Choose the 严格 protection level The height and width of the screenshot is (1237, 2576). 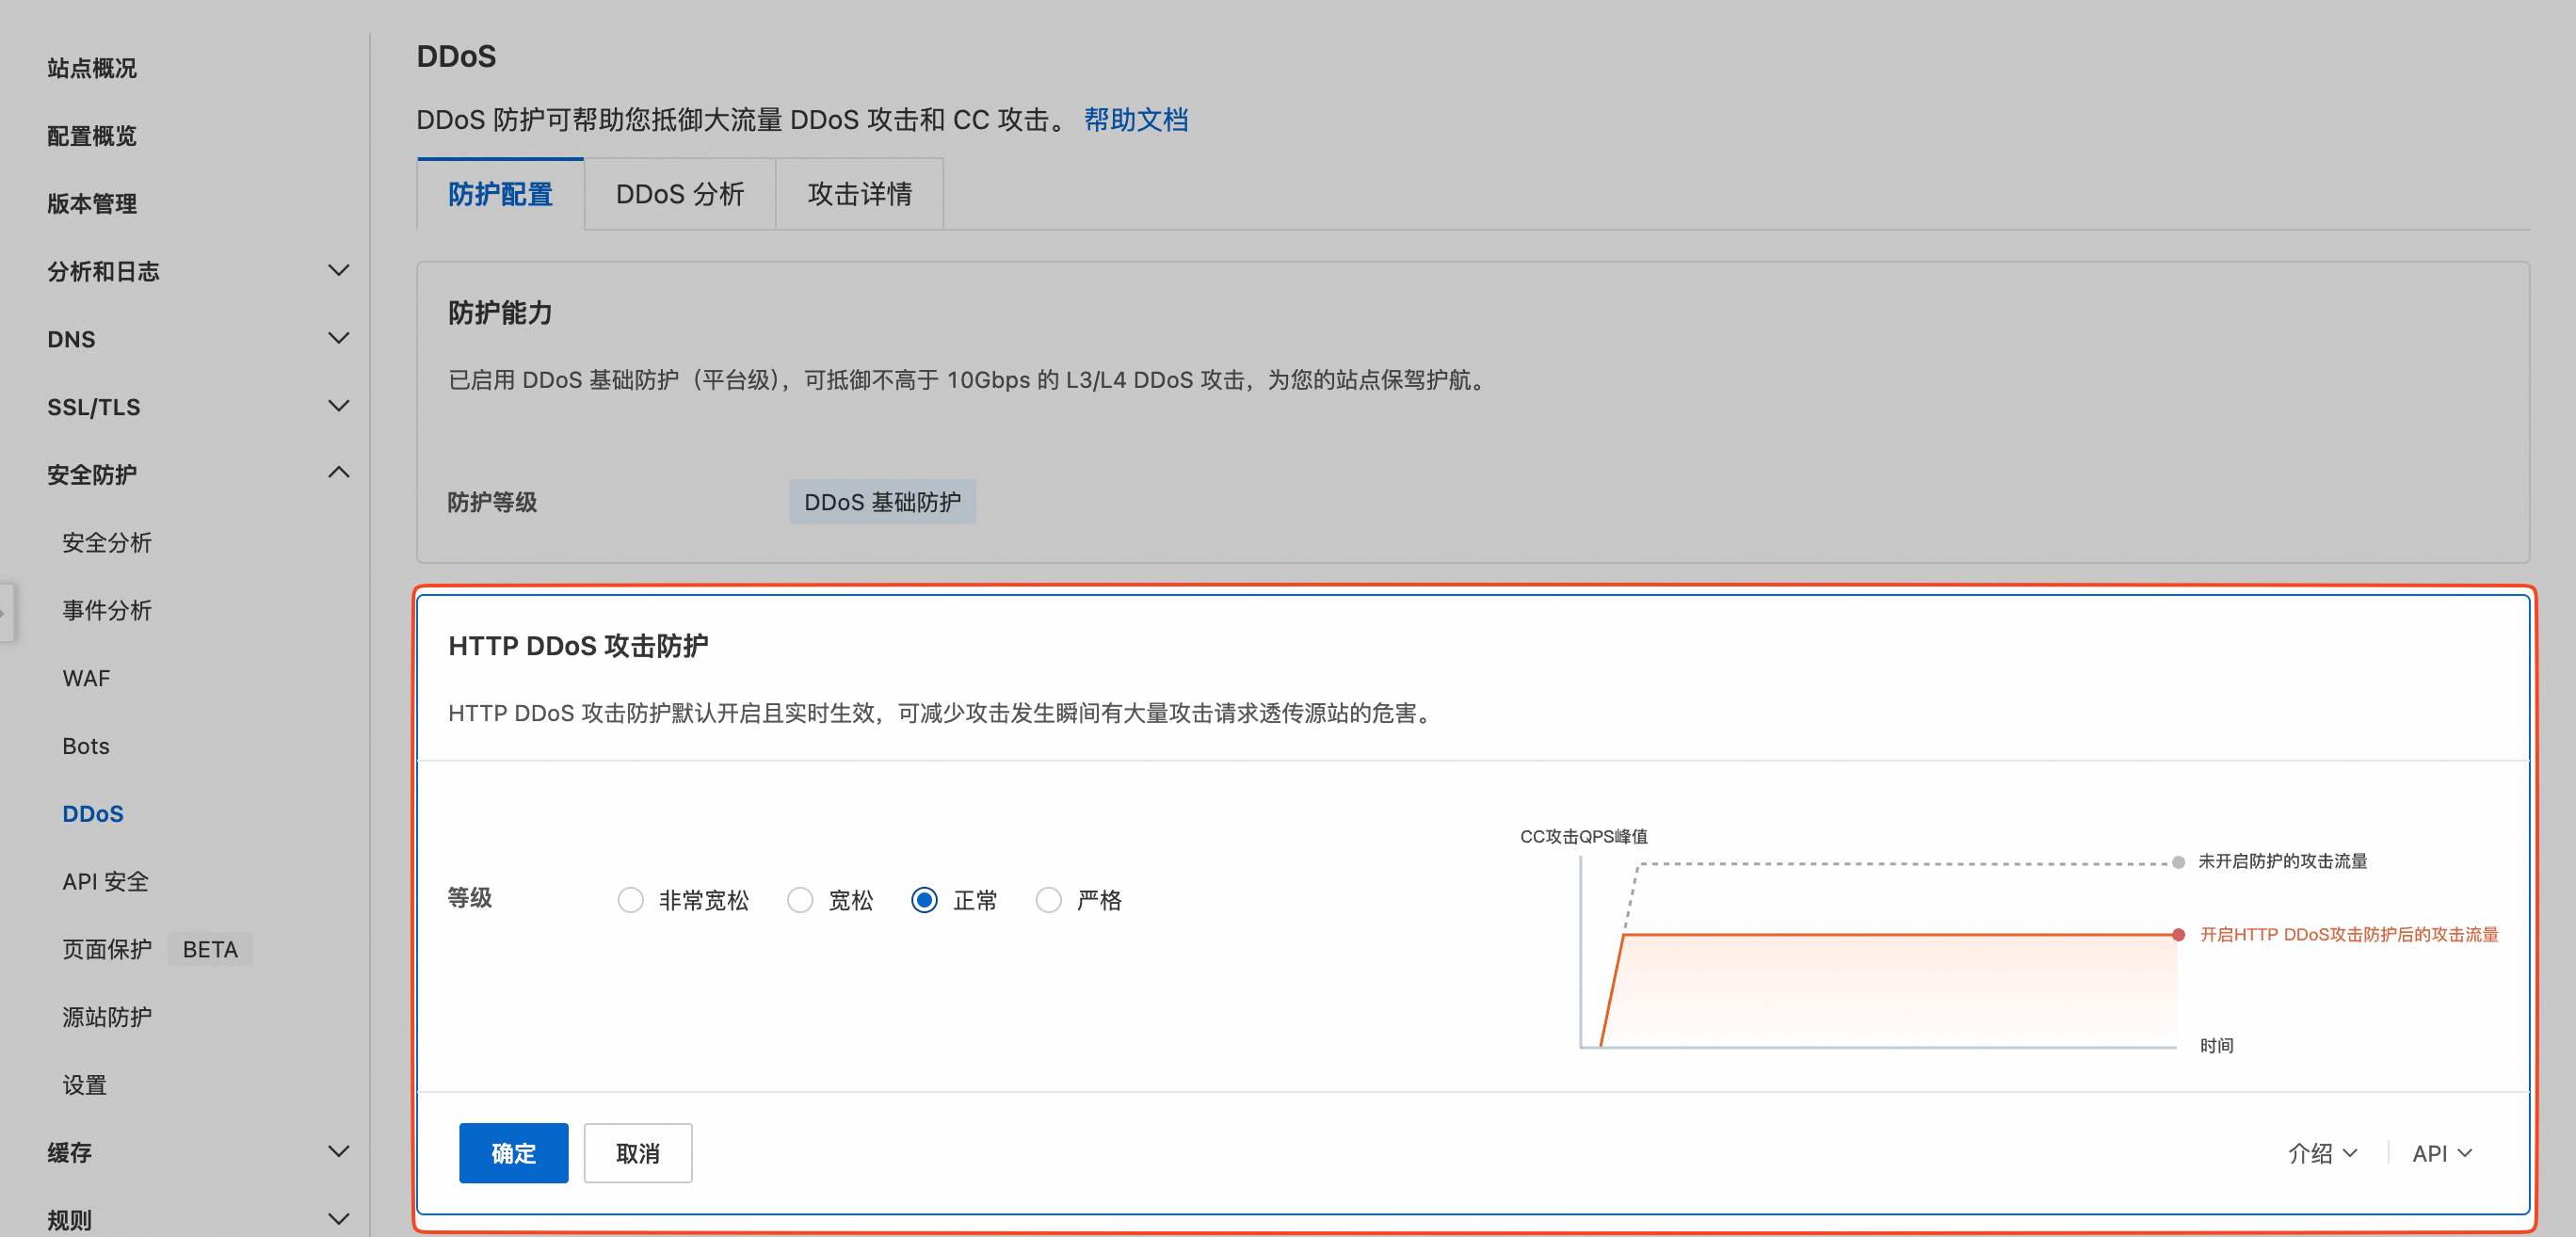(1048, 900)
